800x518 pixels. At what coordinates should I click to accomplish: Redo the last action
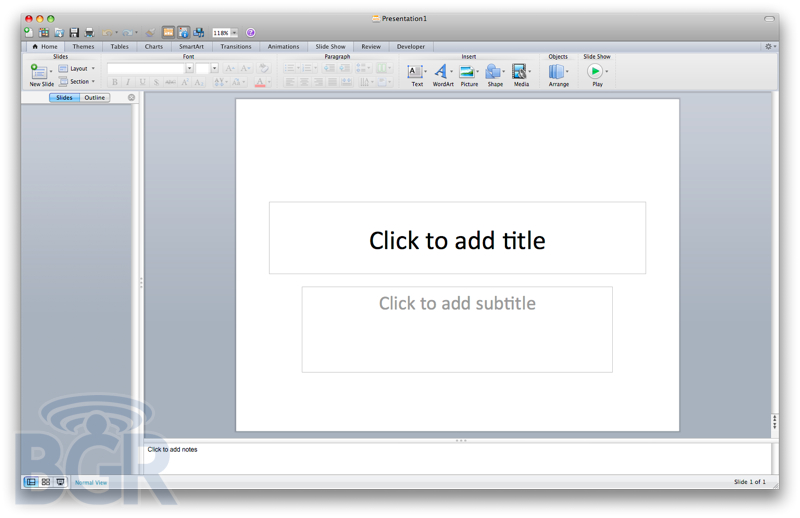point(127,33)
